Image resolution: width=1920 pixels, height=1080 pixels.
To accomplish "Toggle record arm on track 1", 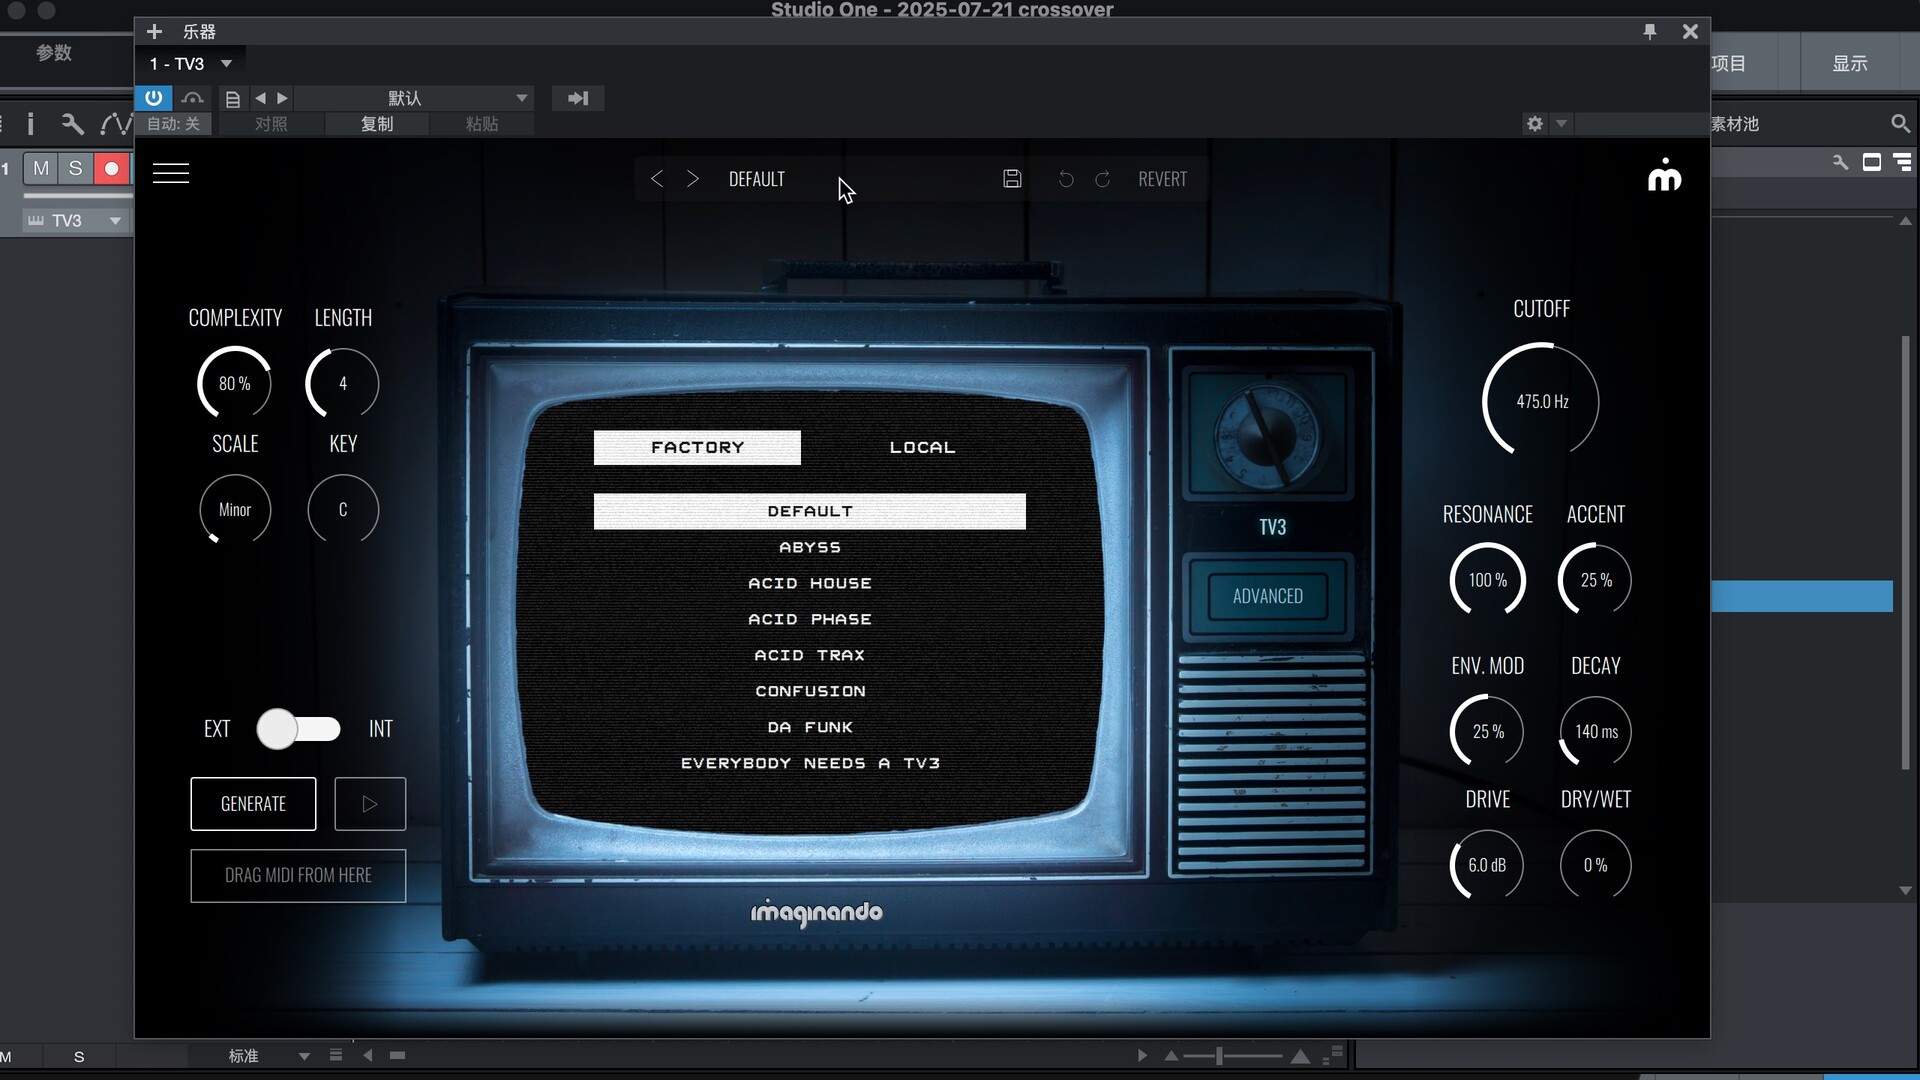I will 111,168.
